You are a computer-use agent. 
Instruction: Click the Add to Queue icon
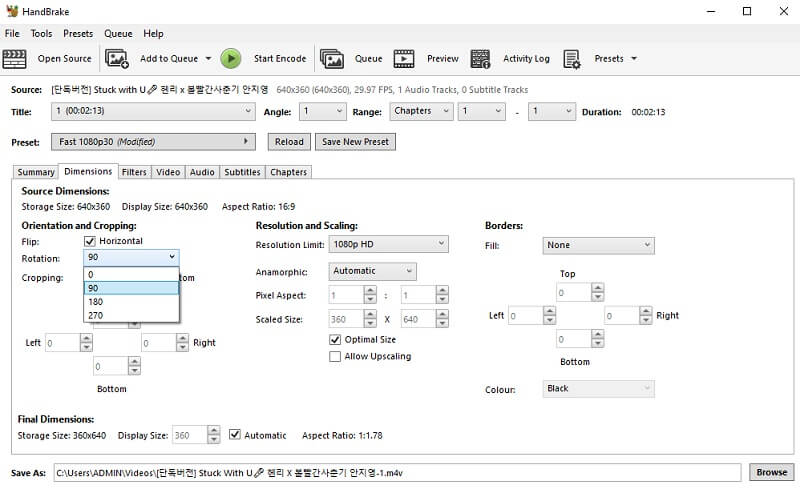118,59
